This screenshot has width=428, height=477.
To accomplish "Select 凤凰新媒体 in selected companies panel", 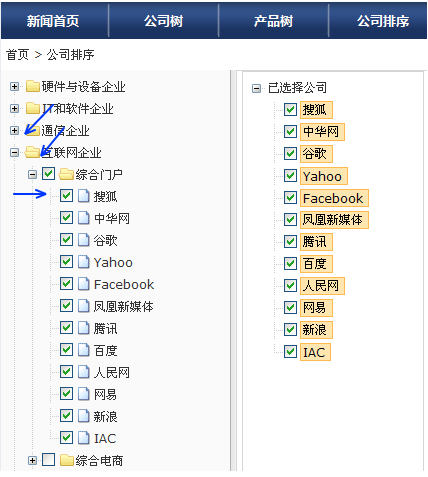I will click(334, 220).
